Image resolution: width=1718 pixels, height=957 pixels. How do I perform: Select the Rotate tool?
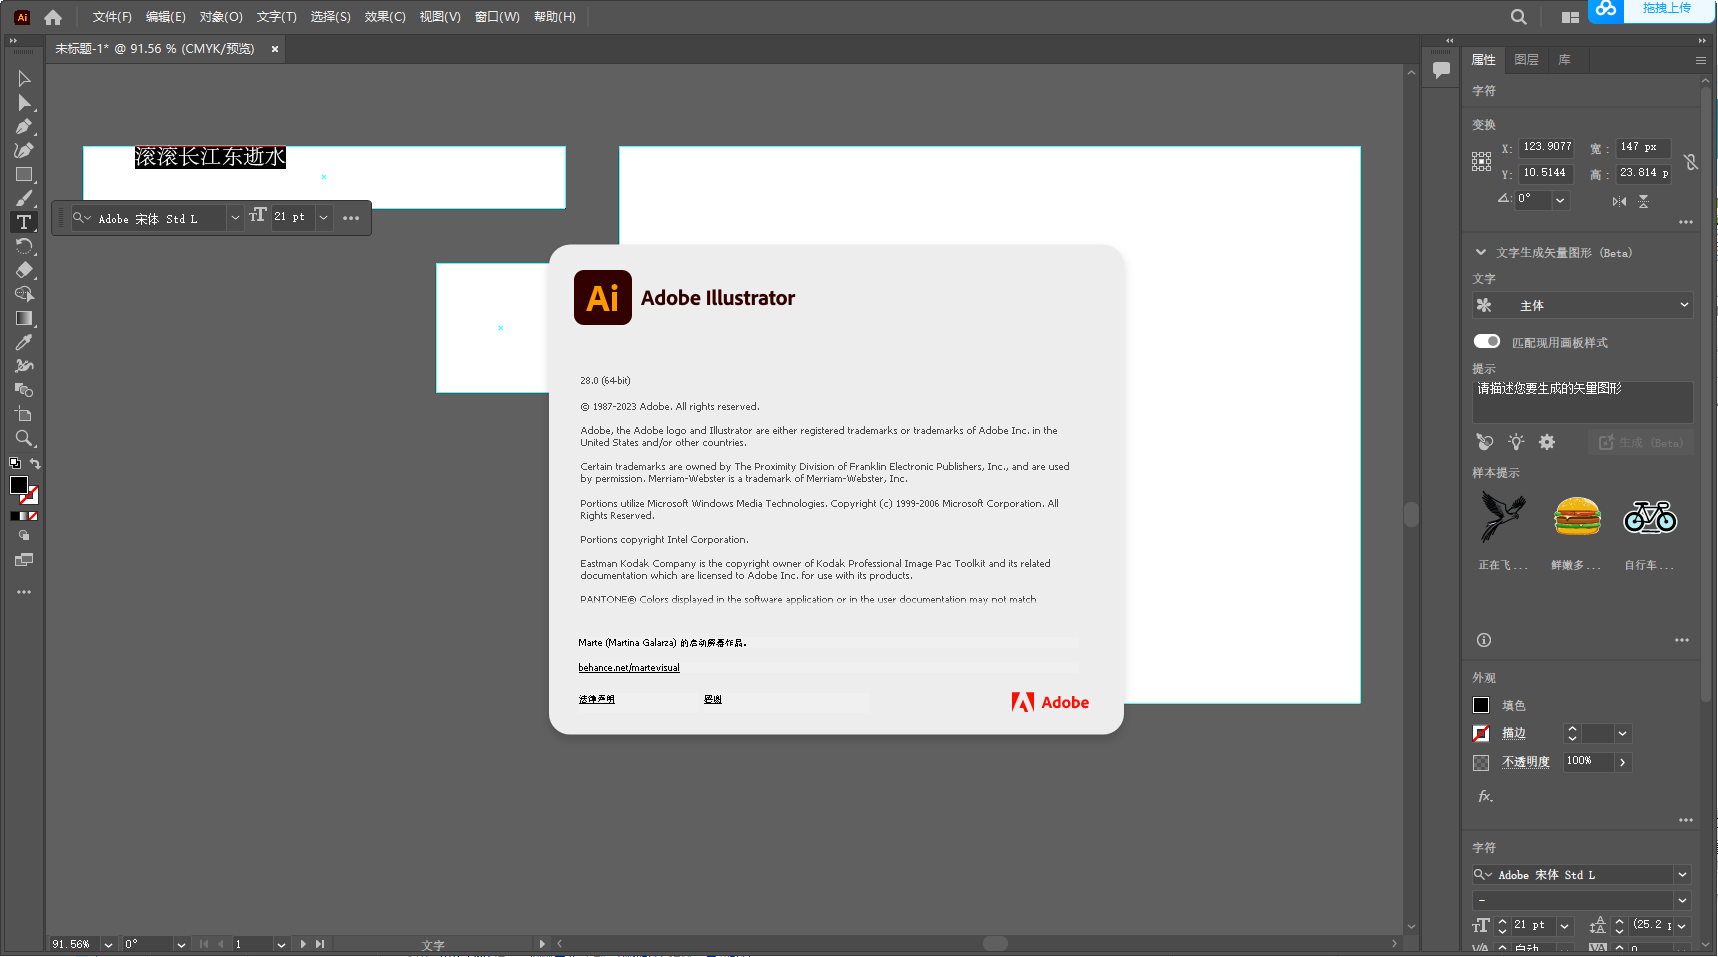tap(24, 246)
